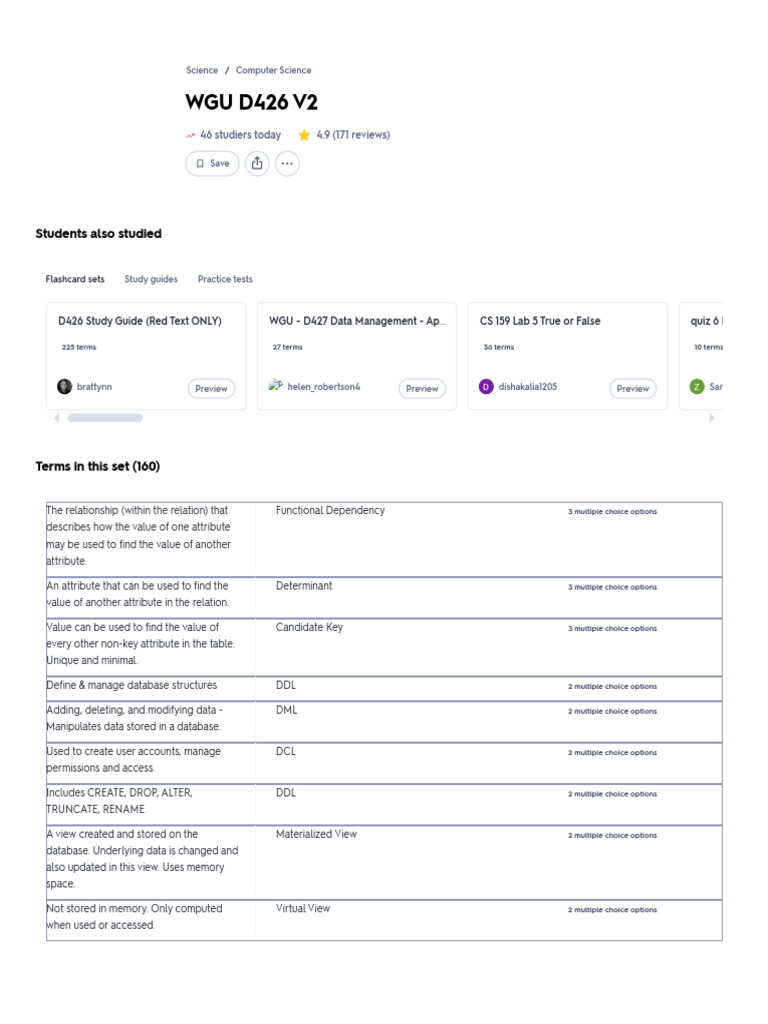Switch to the Study guides tab
Viewport: 768px width, 1024px height.
point(151,279)
